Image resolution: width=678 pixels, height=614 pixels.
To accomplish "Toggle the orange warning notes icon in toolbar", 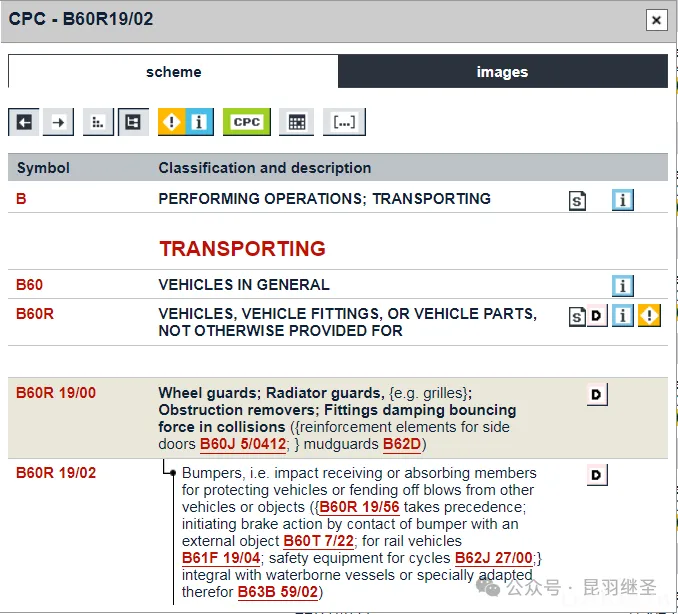I will (173, 122).
